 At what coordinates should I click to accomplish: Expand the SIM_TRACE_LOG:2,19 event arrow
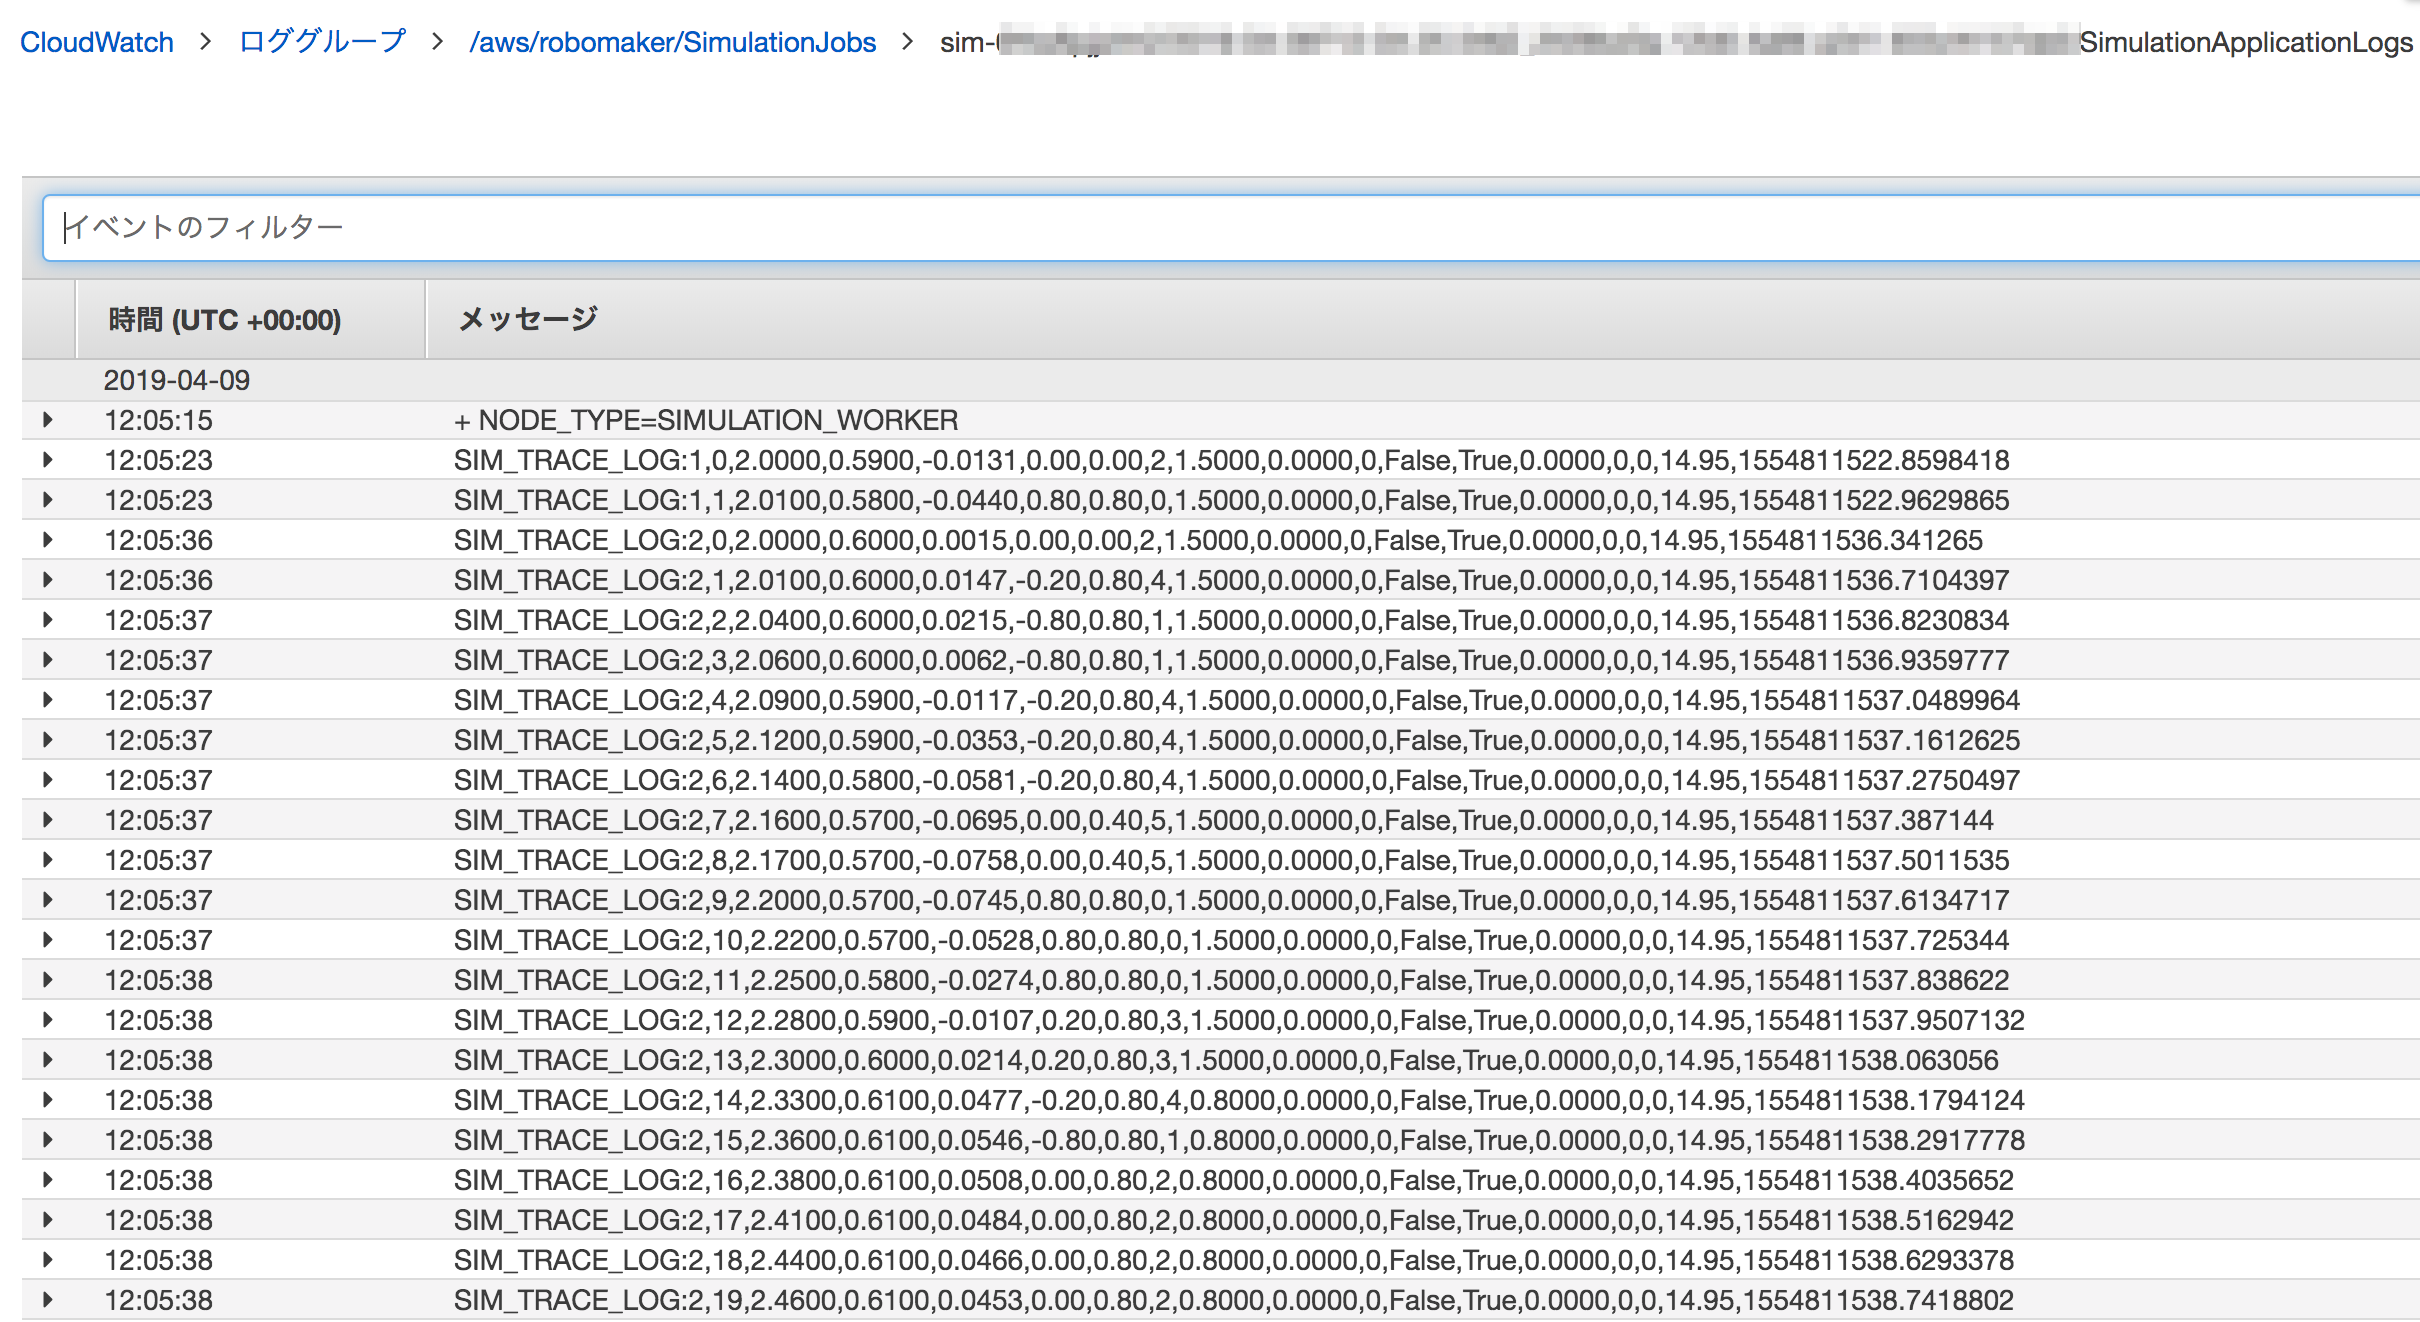47,1300
